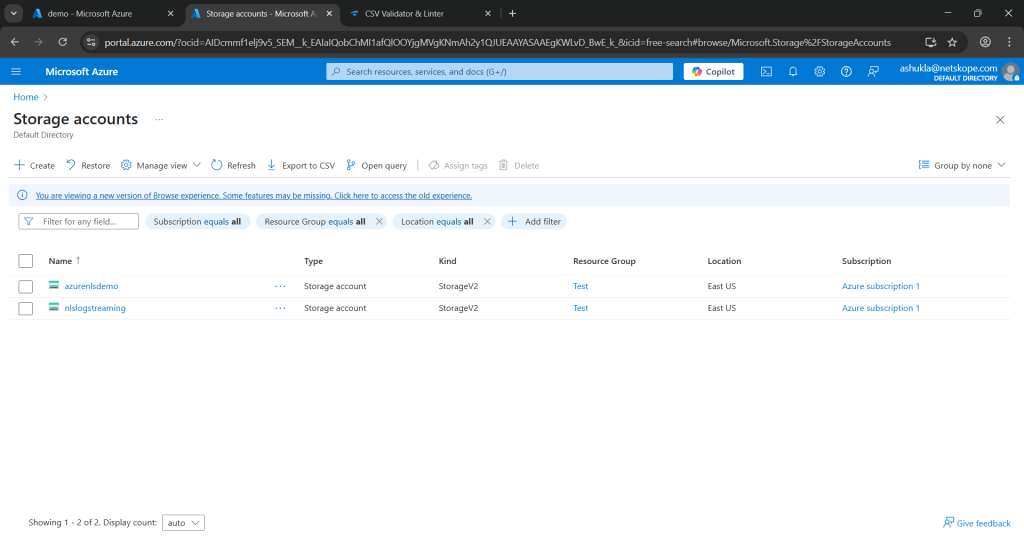
Task: Click Create to add a storage account
Action: (x=35, y=166)
